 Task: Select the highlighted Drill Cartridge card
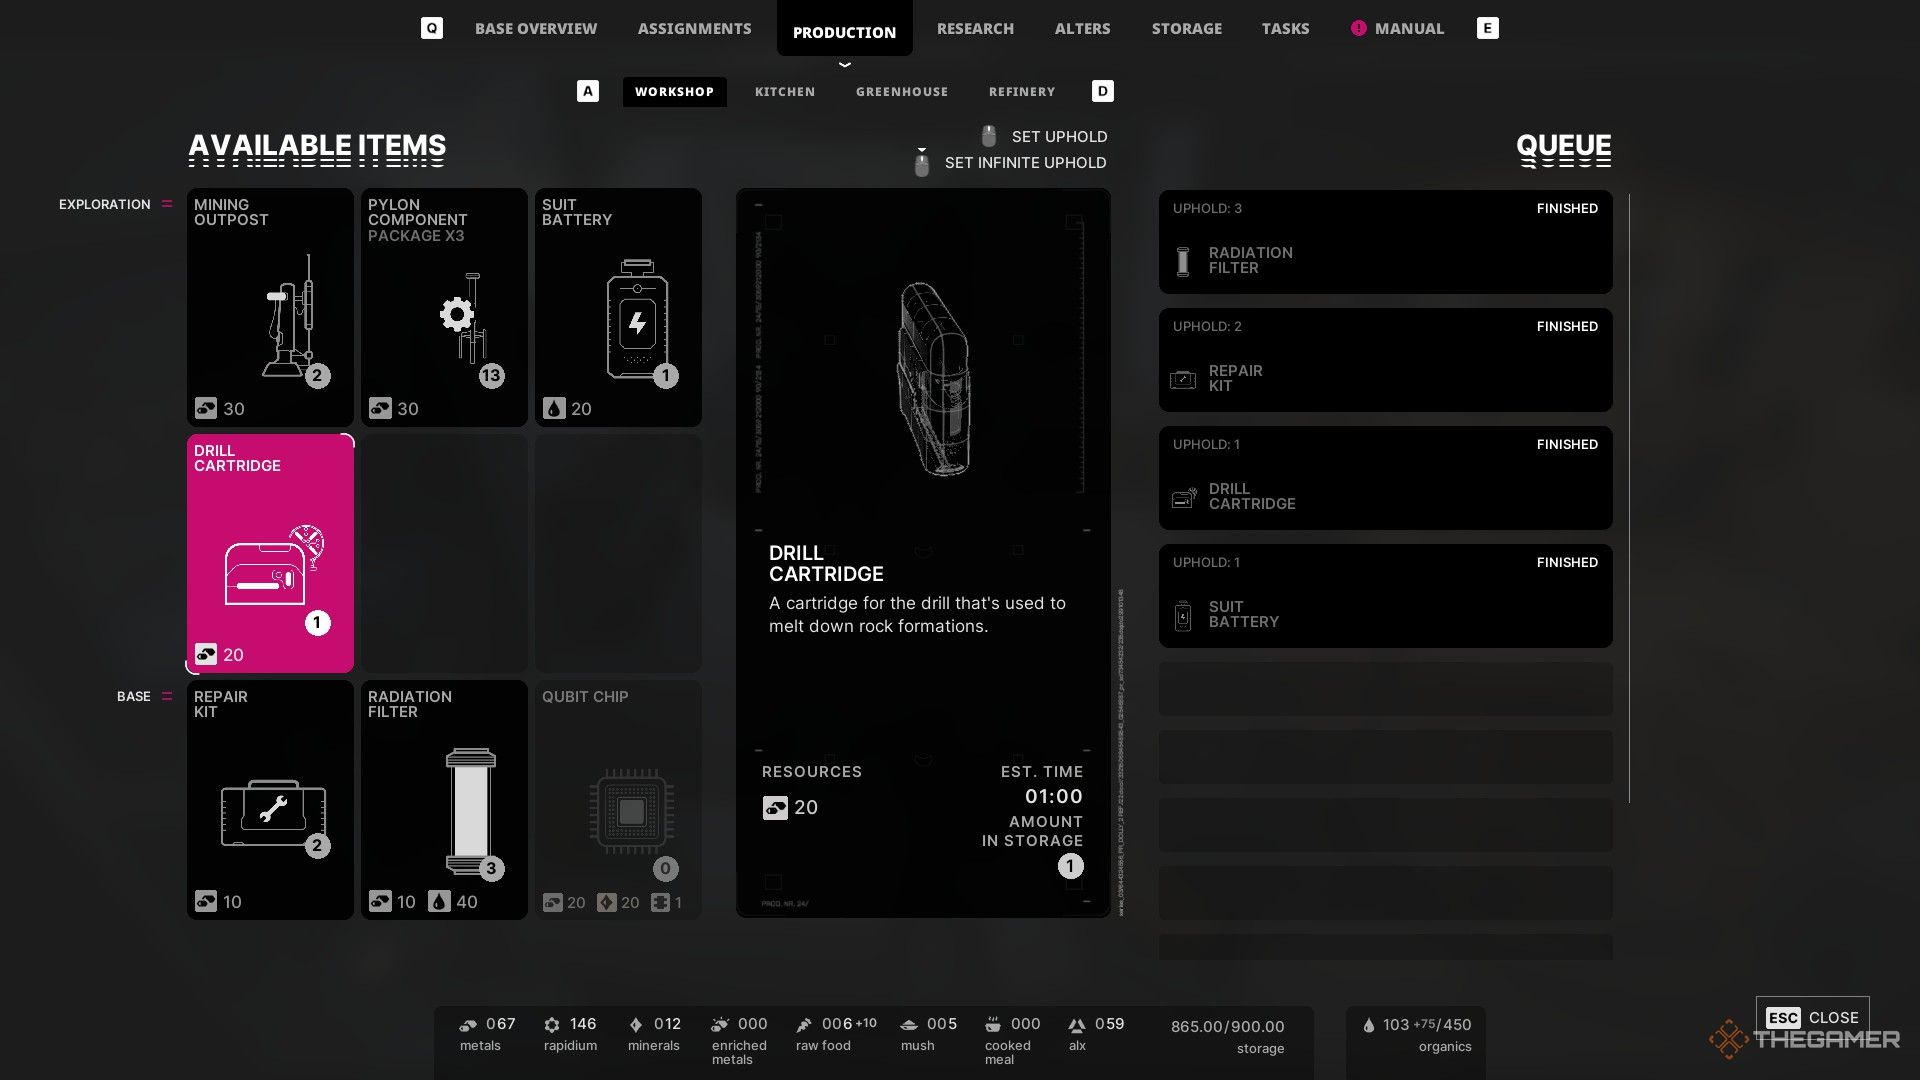[x=270, y=553]
